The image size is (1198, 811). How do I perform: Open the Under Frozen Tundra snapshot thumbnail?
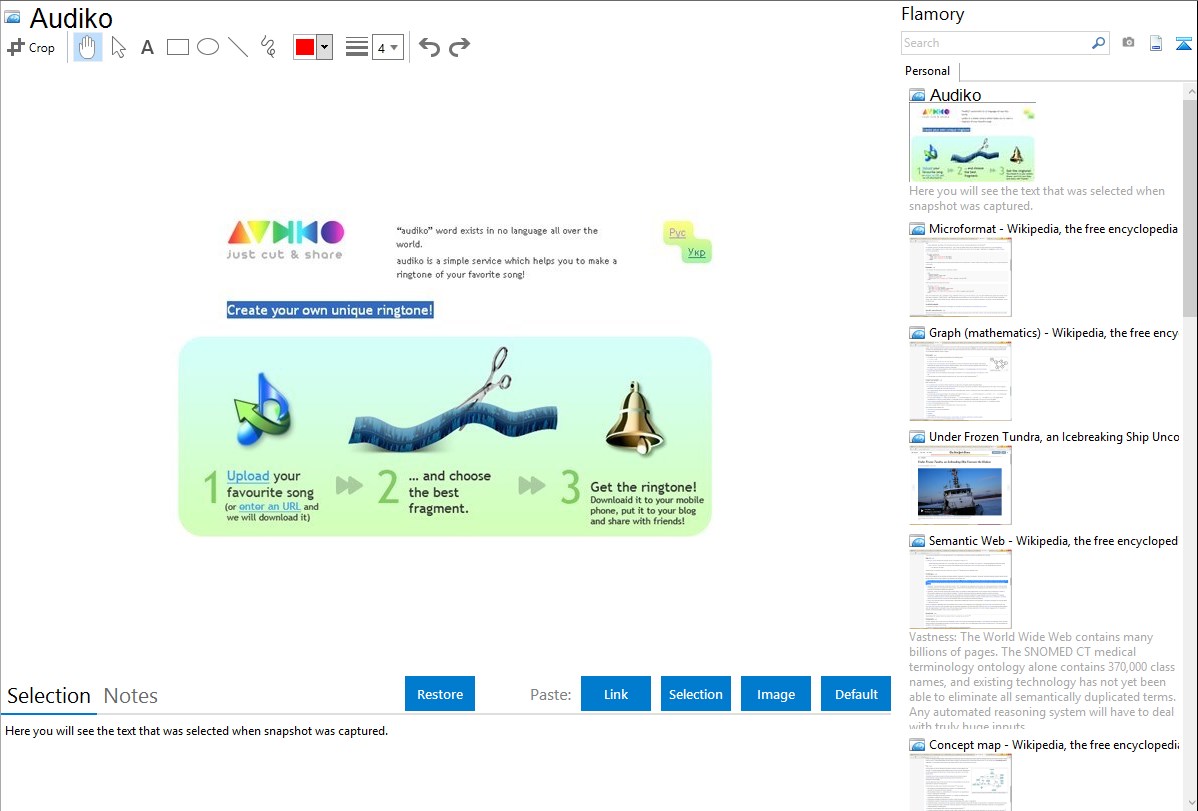[960, 485]
